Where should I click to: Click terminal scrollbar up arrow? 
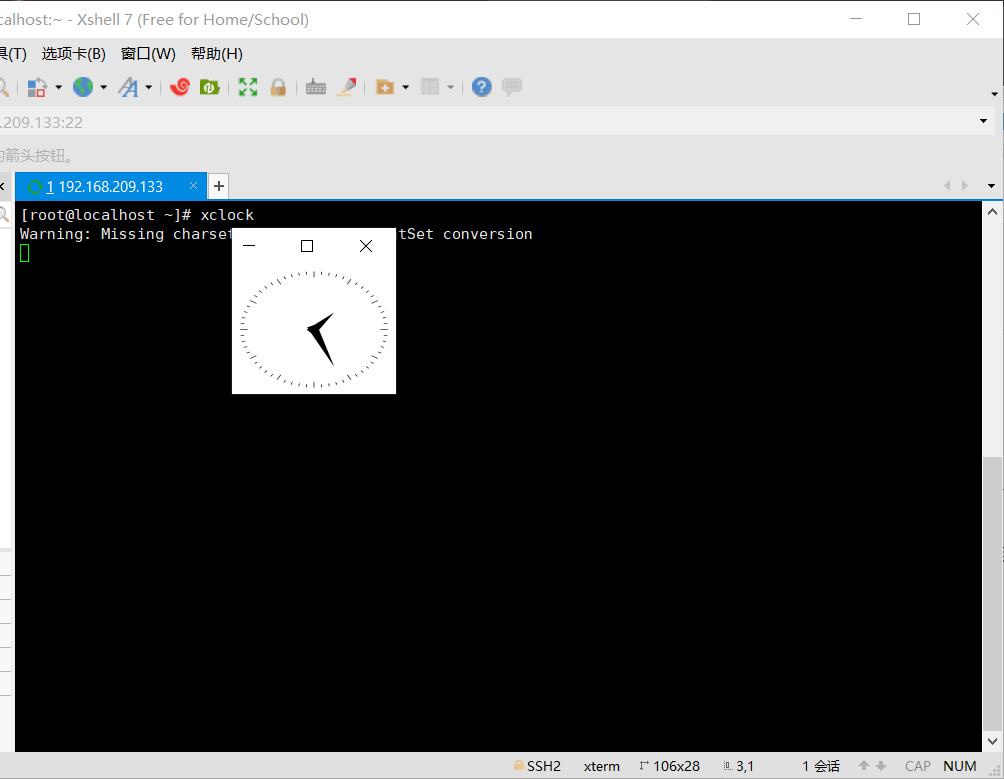tap(992, 212)
